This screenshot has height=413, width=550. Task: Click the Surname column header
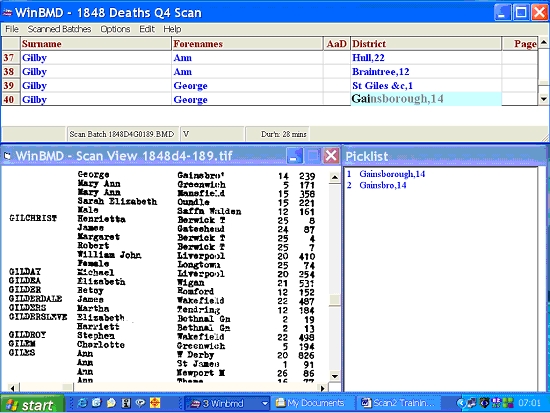coord(96,44)
